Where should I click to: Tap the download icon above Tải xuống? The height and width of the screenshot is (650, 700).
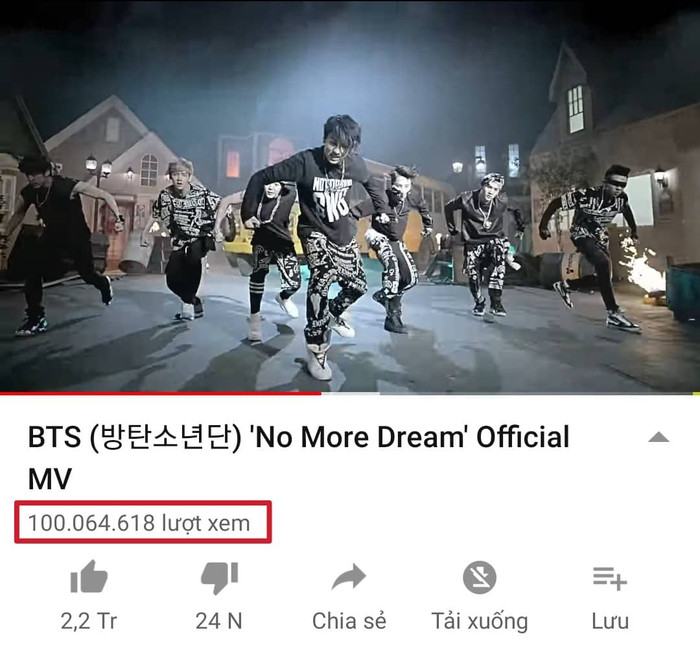tap(479, 577)
